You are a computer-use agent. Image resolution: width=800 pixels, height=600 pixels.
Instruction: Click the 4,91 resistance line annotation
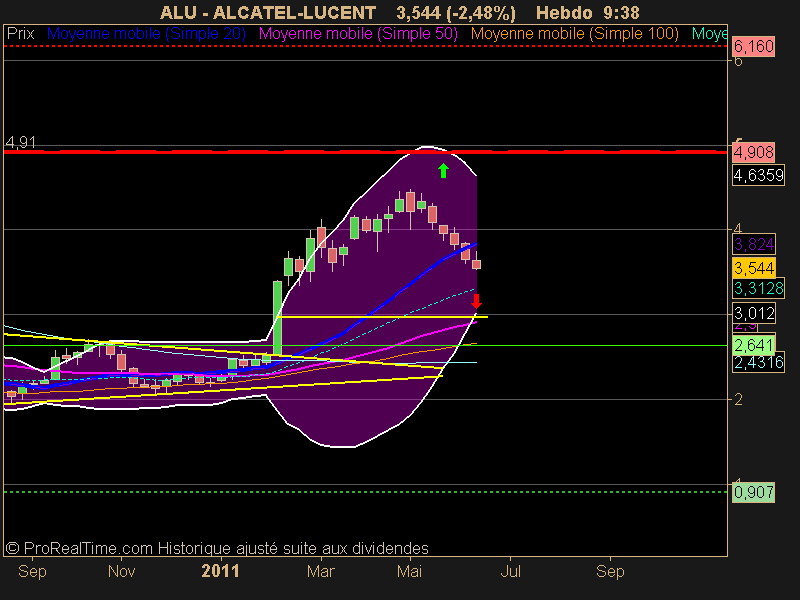(20, 142)
